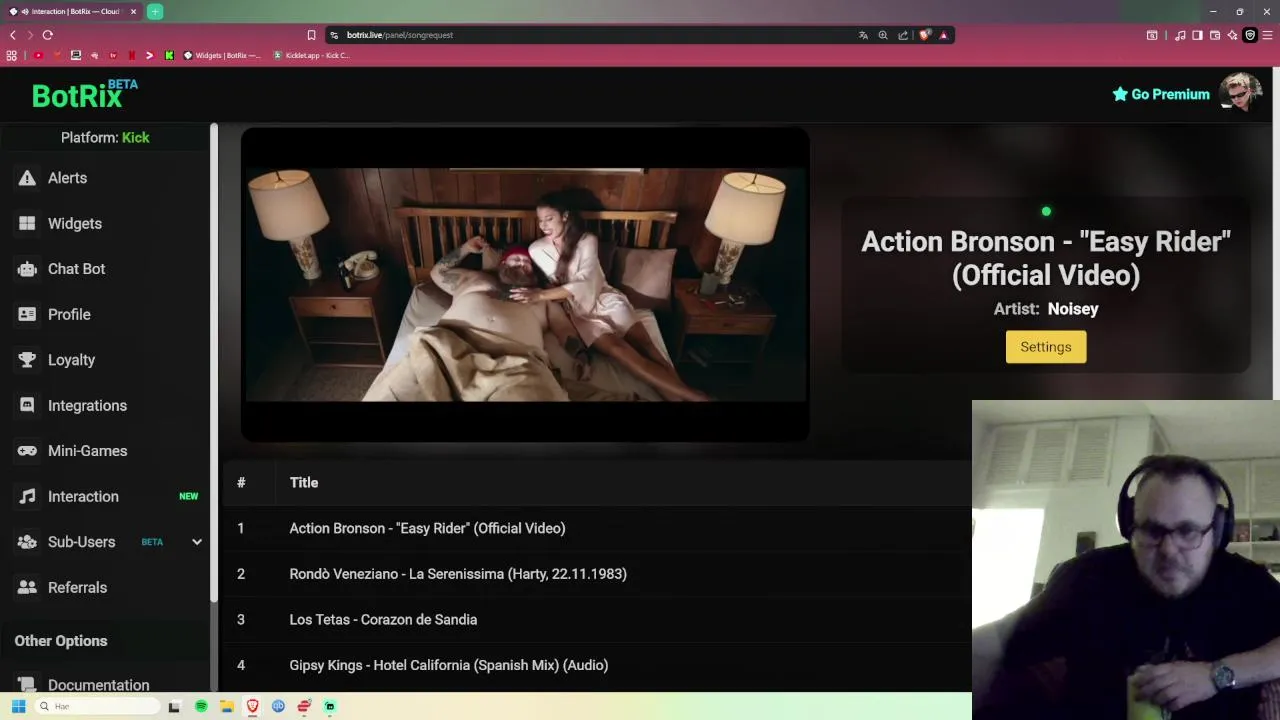Open qBittorrent from the taskbar

point(278,706)
